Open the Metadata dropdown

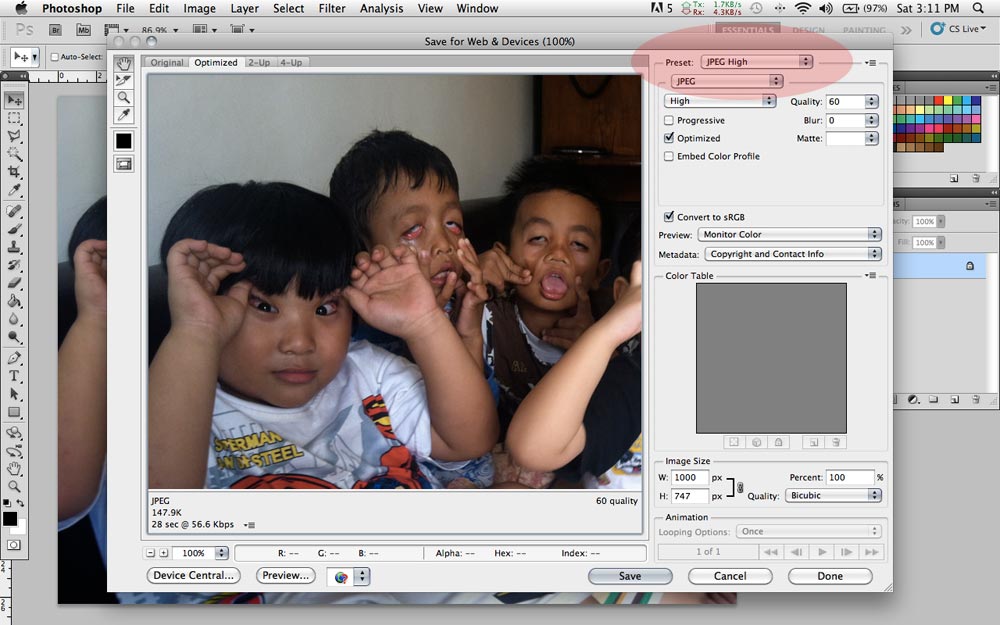point(790,254)
